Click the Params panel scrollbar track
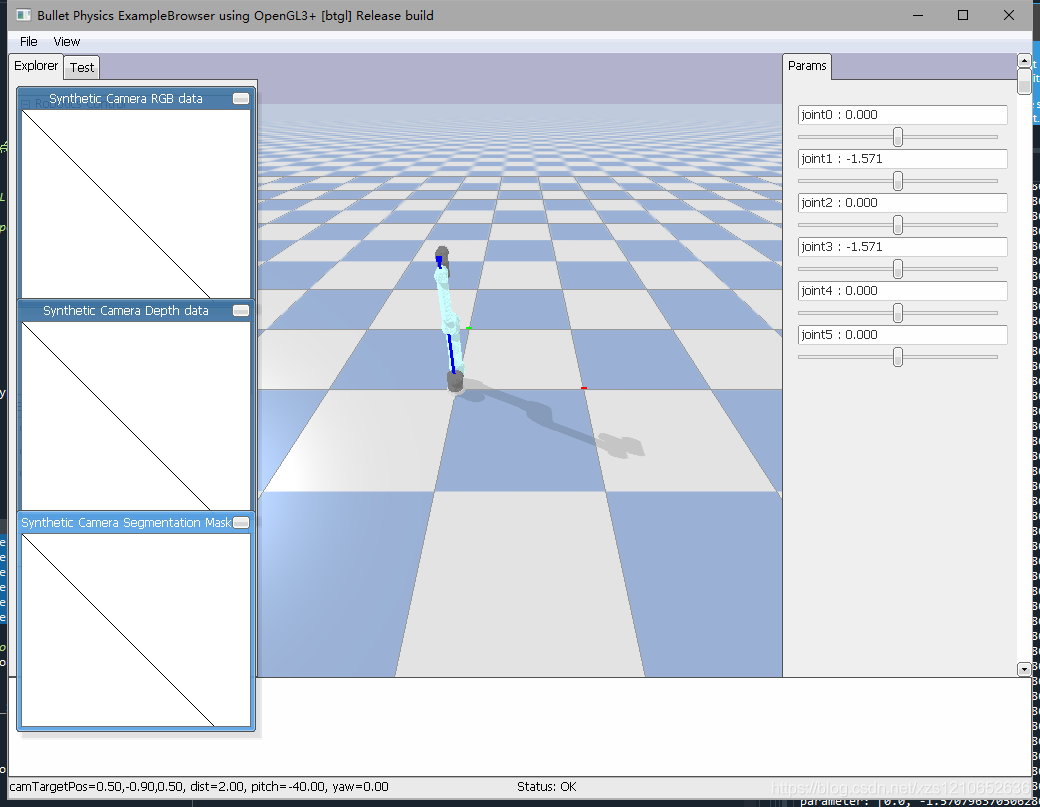This screenshot has width=1040, height=807. point(1023,300)
